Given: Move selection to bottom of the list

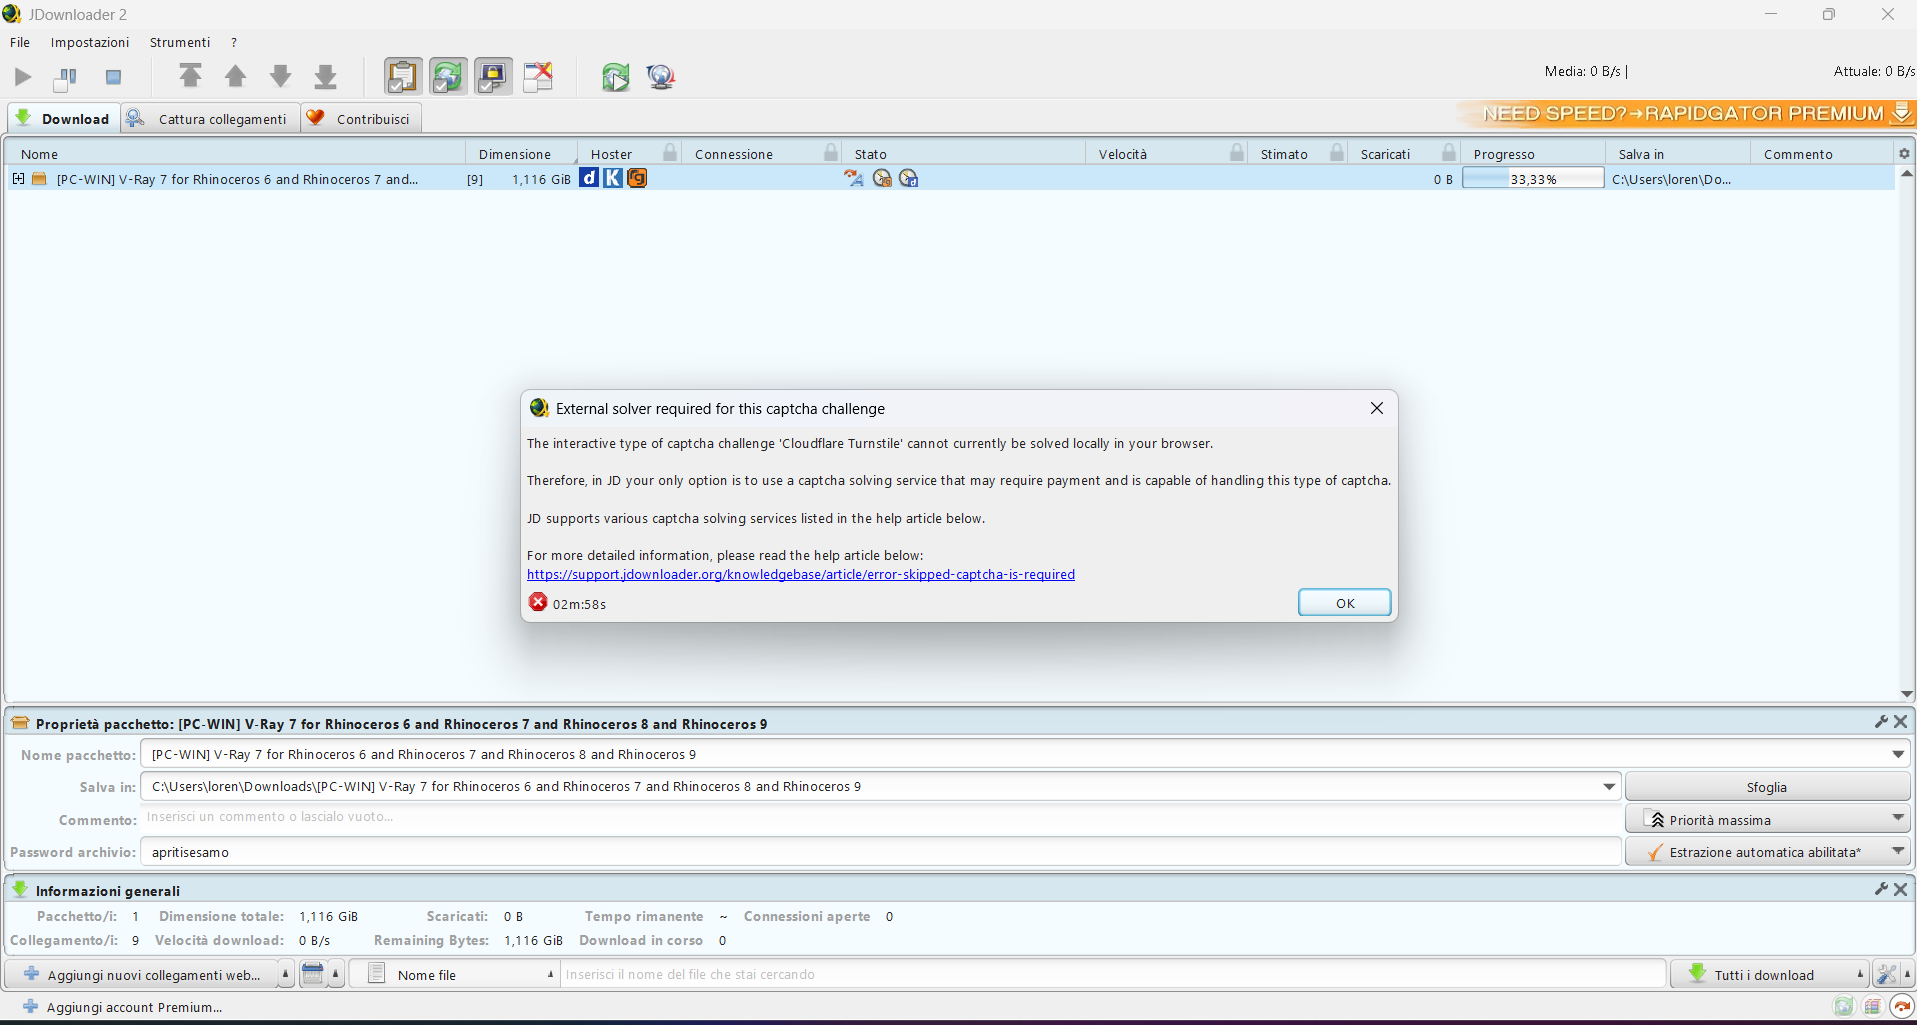Looking at the screenshot, I should [325, 76].
